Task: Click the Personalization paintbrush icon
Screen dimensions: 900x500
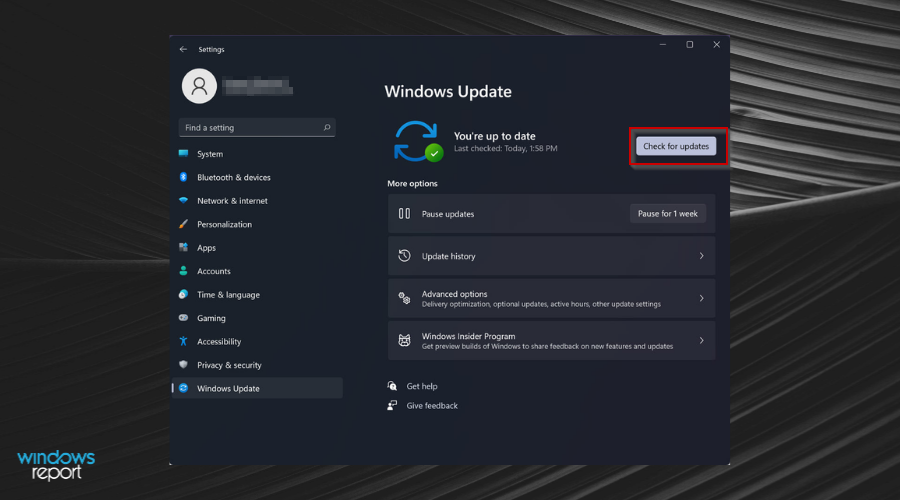Action: [184, 224]
